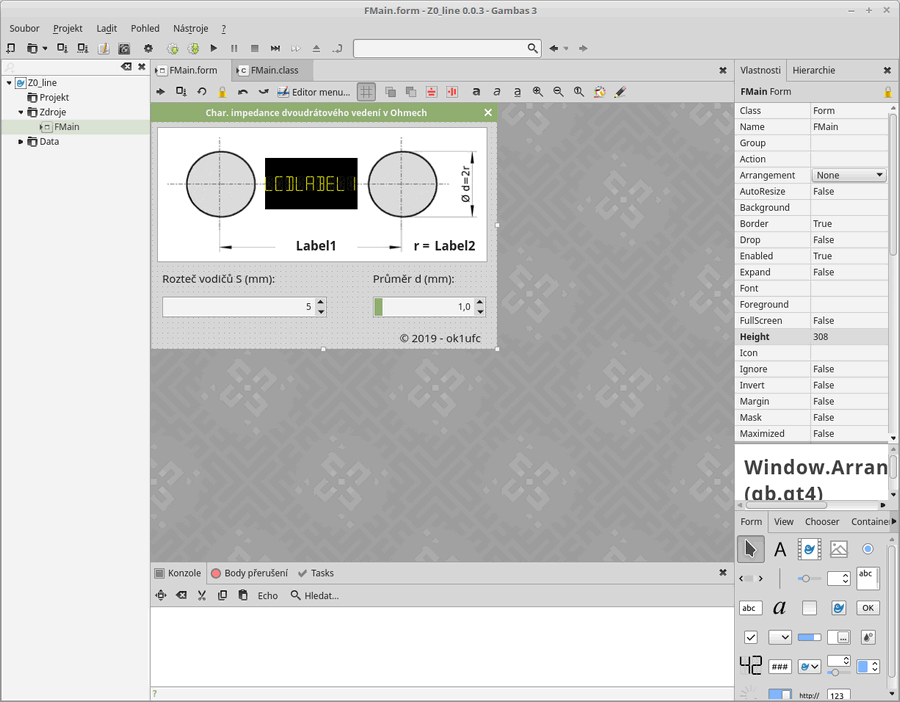Viewport: 900px width, 702px height.
Task: Open project properties gear icon
Action: tap(148, 48)
